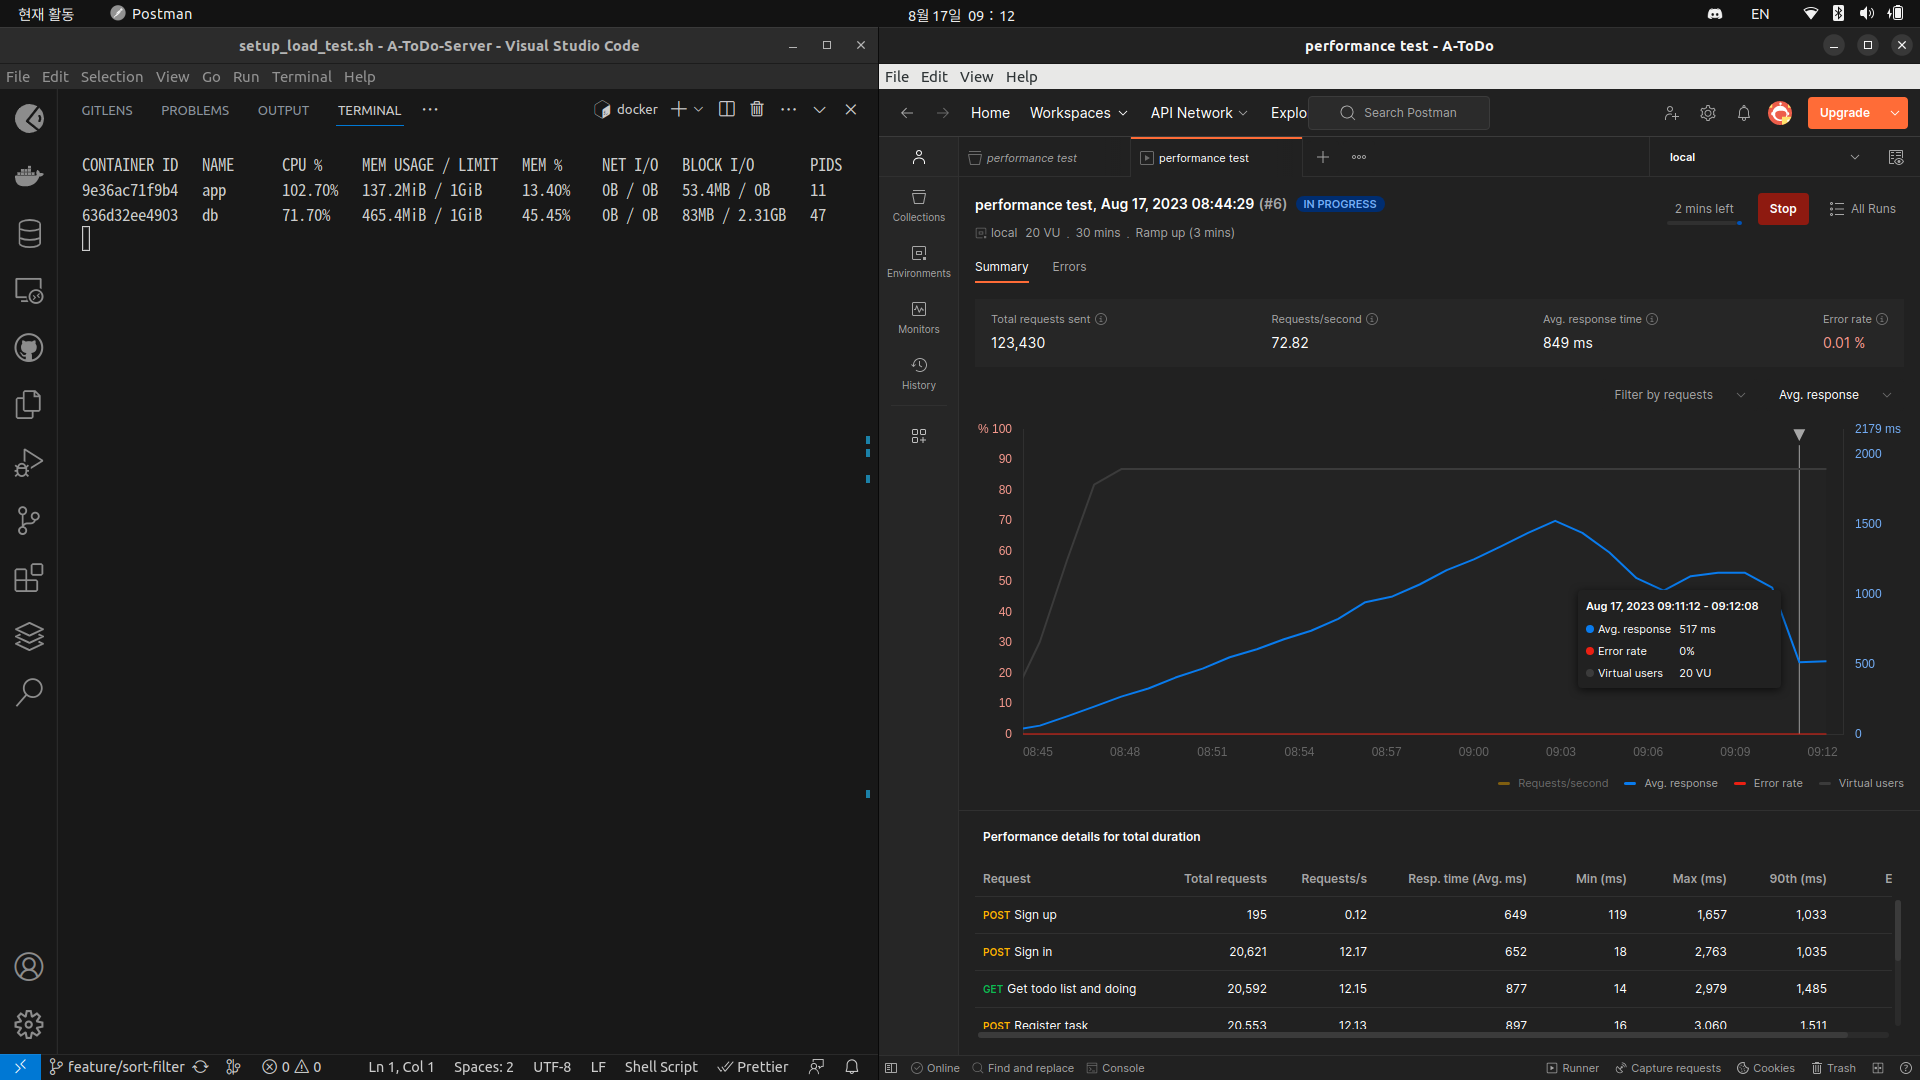Open Trash in Postman status bar
1920x1080 pixels.
click(x=1833, y=1068)
